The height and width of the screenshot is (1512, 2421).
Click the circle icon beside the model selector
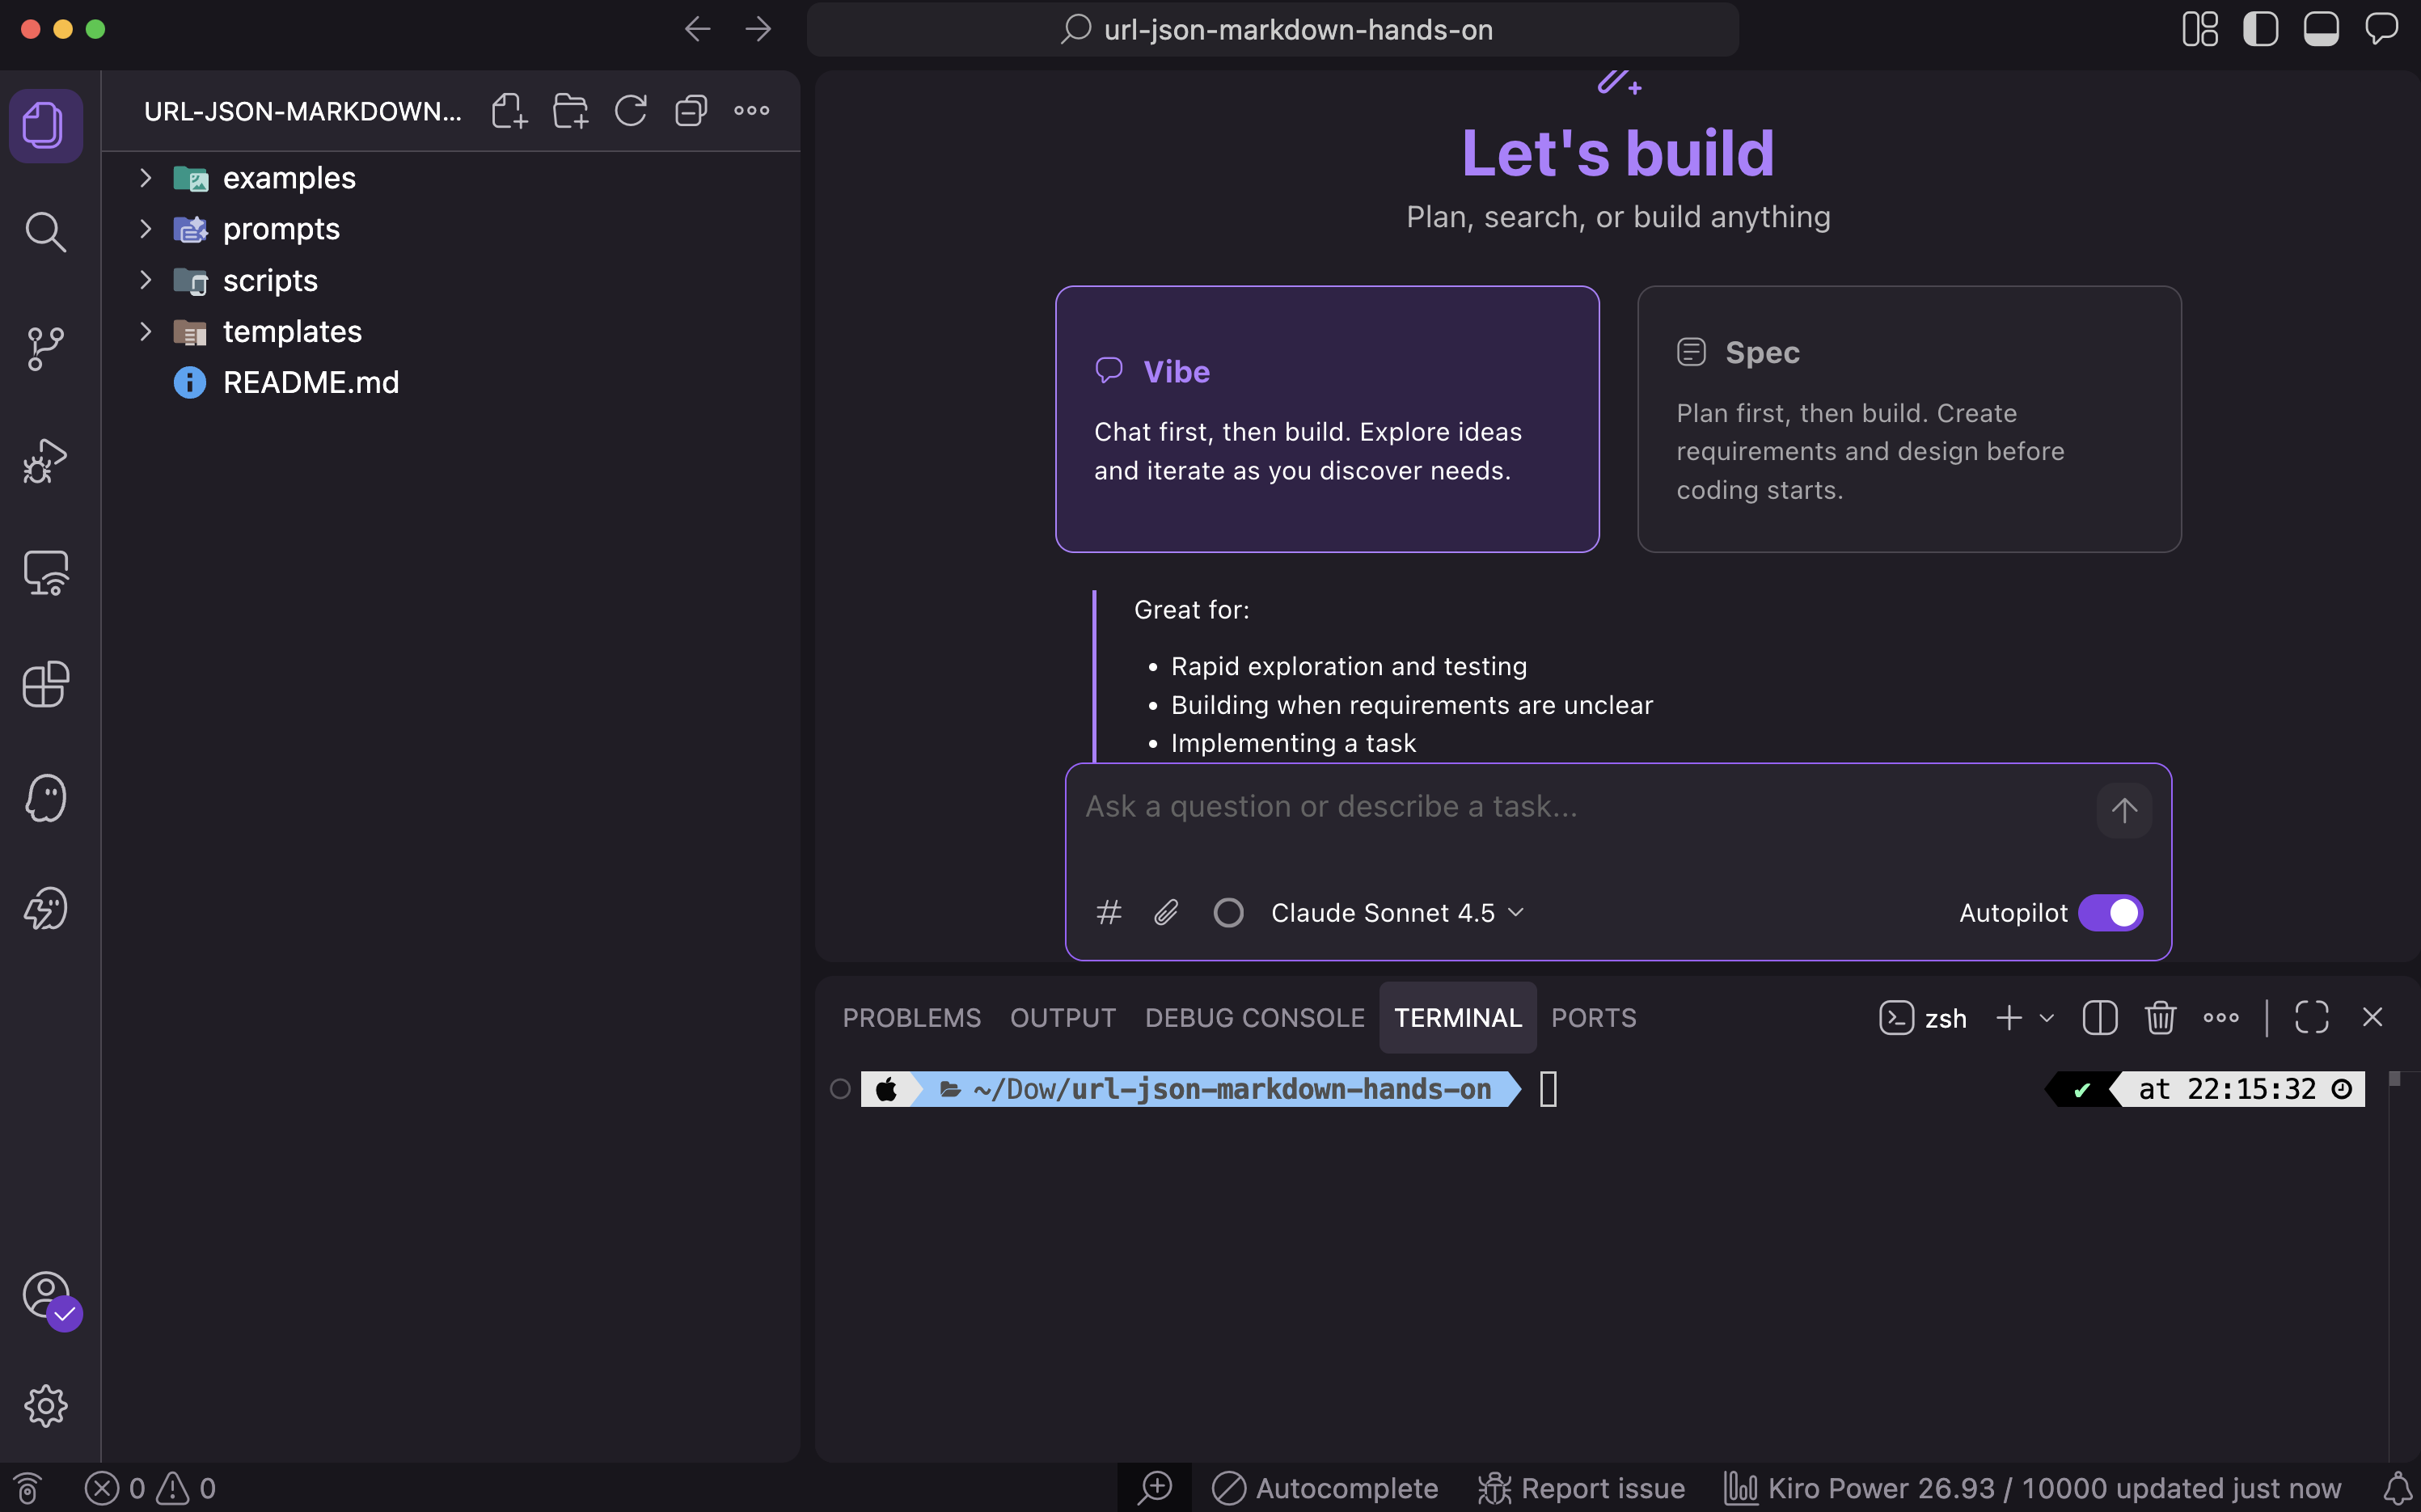1228,912
